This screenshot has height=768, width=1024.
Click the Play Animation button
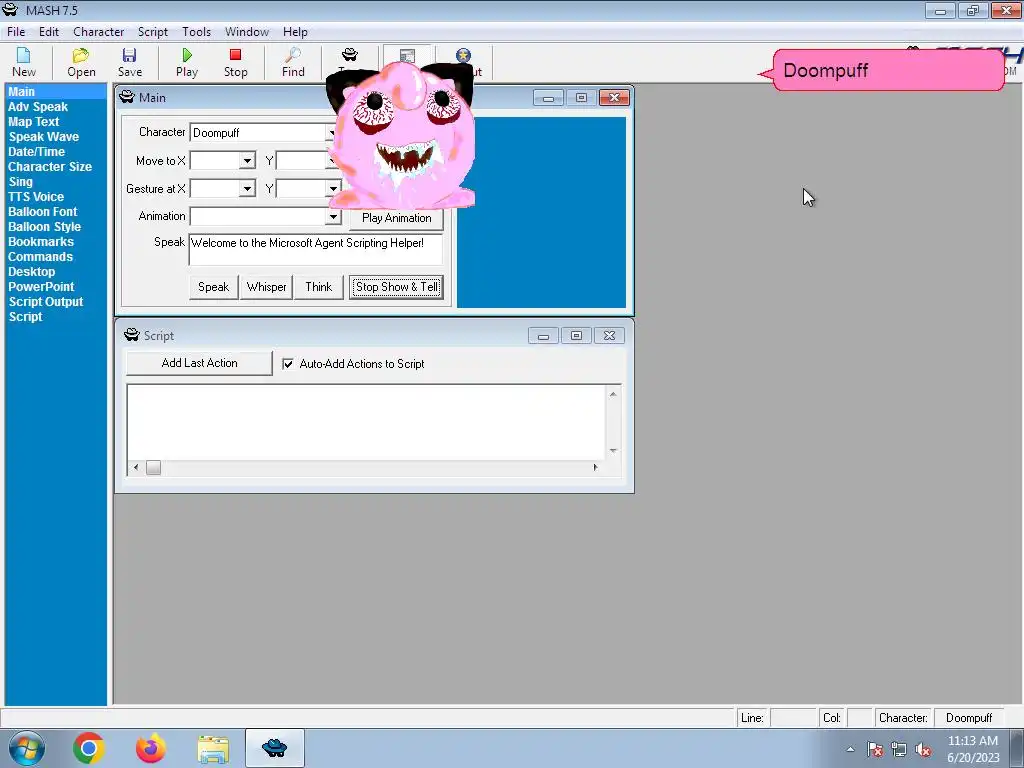point(396,217)
